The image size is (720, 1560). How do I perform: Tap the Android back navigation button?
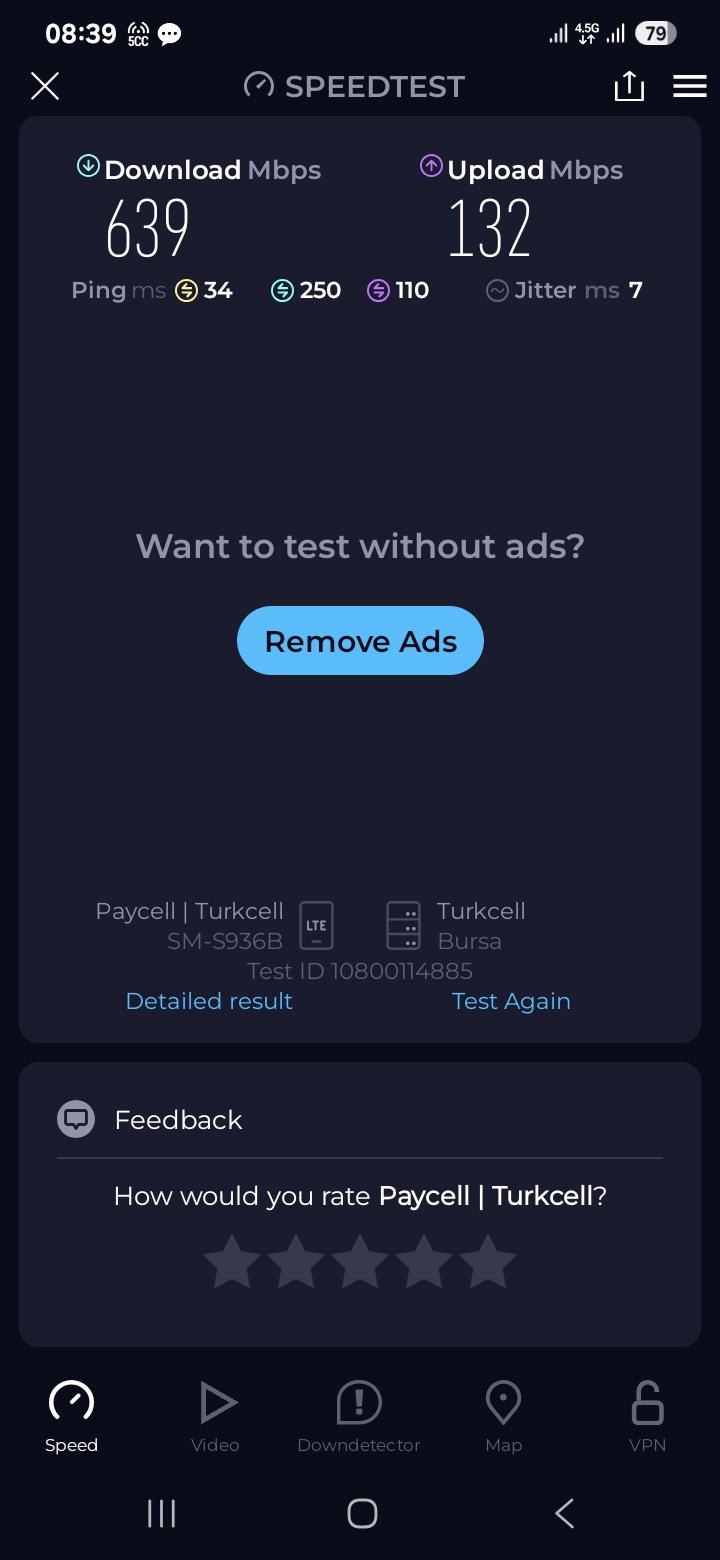pos(564,1513)
